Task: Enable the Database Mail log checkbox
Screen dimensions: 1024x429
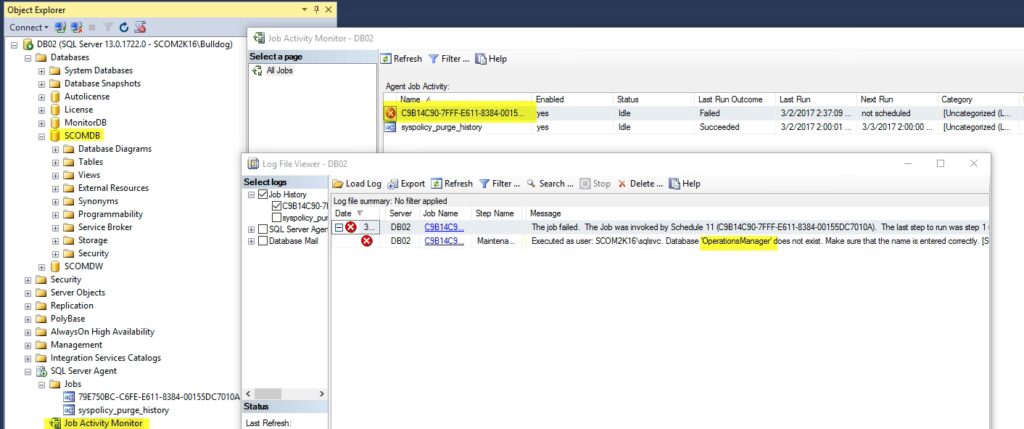Action: [x=261, y=241]
